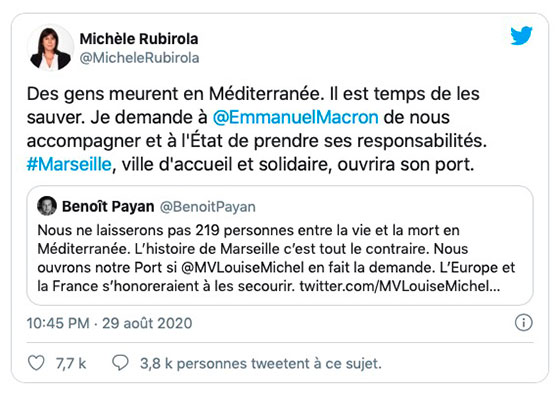560x393 pixels.
Task: Click the '219 personnes' line of quoted tweet
Action: coord(248,230)
